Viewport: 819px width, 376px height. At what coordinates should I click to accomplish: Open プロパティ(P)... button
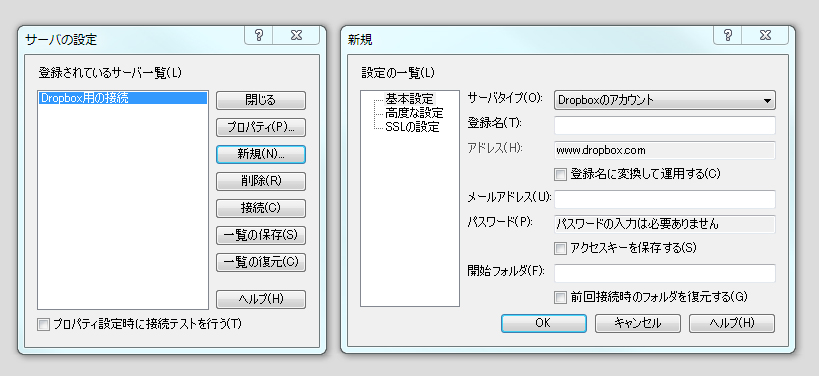pos(261,127)
